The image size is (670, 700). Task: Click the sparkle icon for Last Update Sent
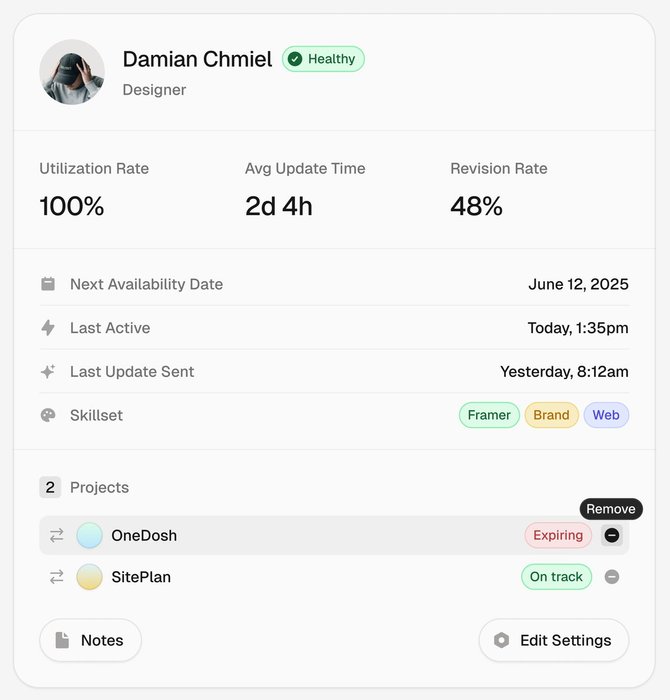(x=48, y=372)
